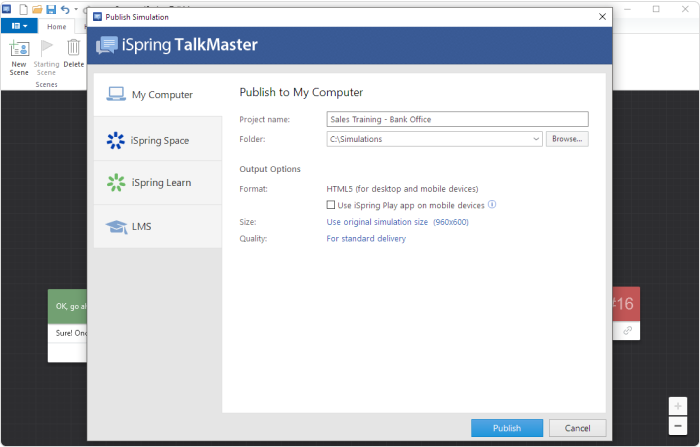
Task: Click the My Computer laptop icon
Action: [x=116, y=94]
